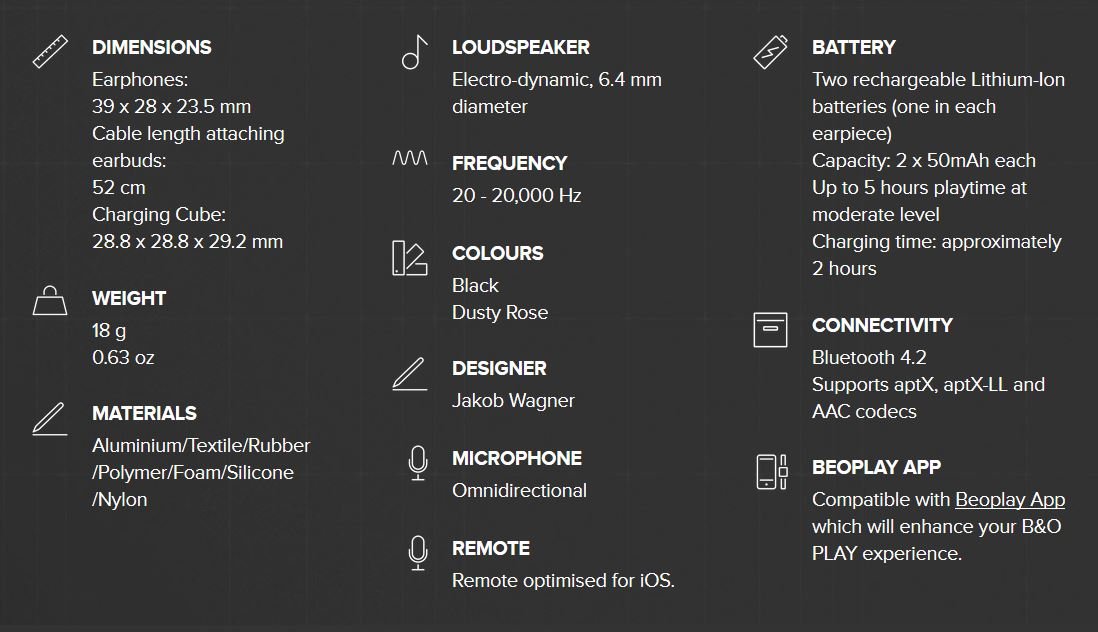Click the Dusty Rose colour text
Image resolution: width=1098 pixels, height=632 pixels.
point(500,312)
